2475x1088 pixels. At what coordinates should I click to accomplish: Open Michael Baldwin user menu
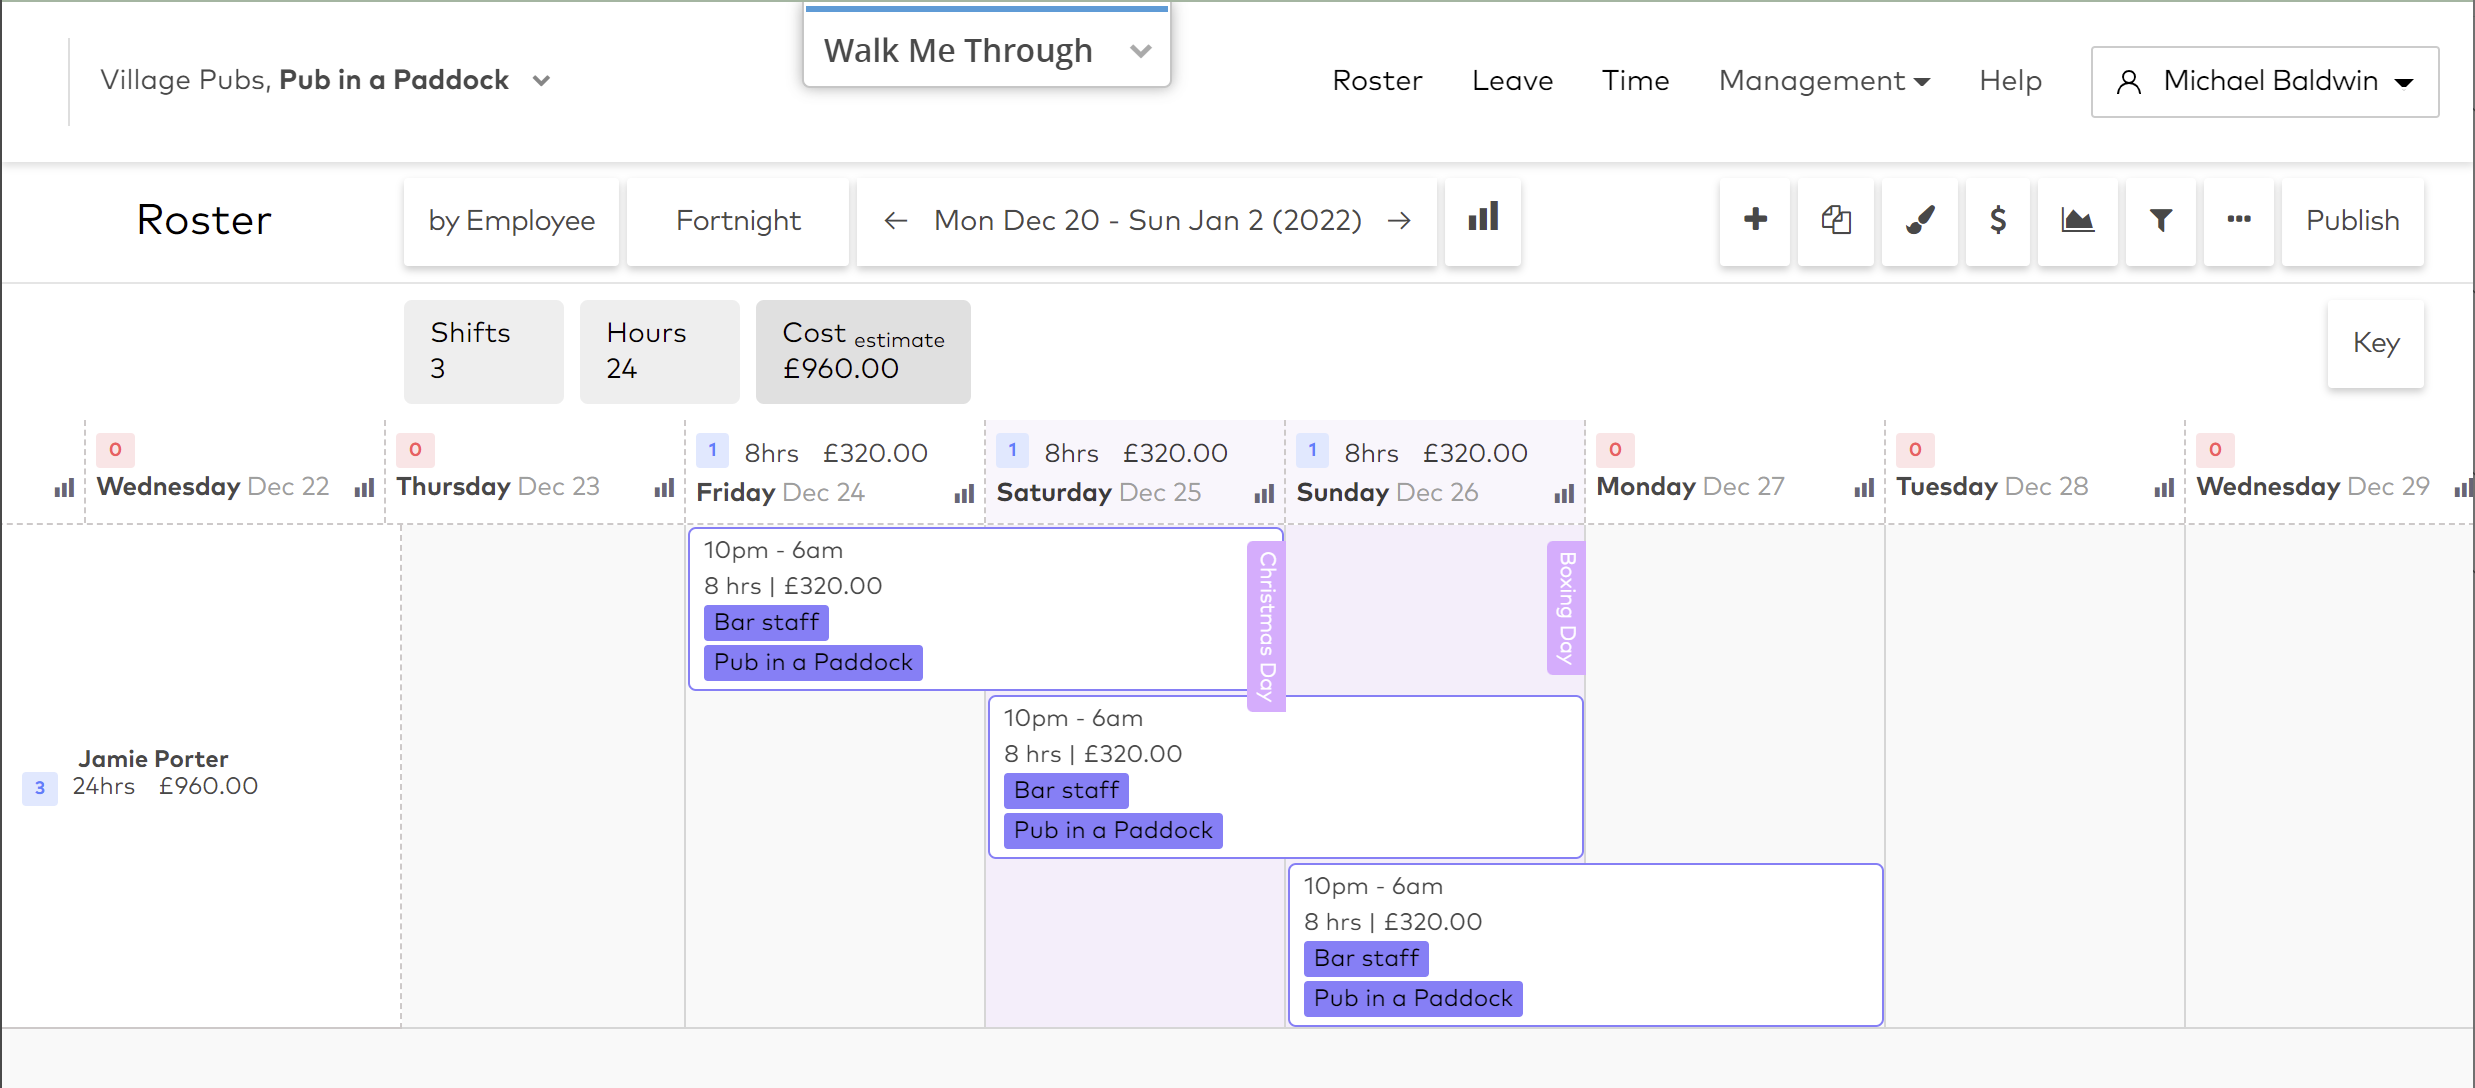click(2265, 82)
